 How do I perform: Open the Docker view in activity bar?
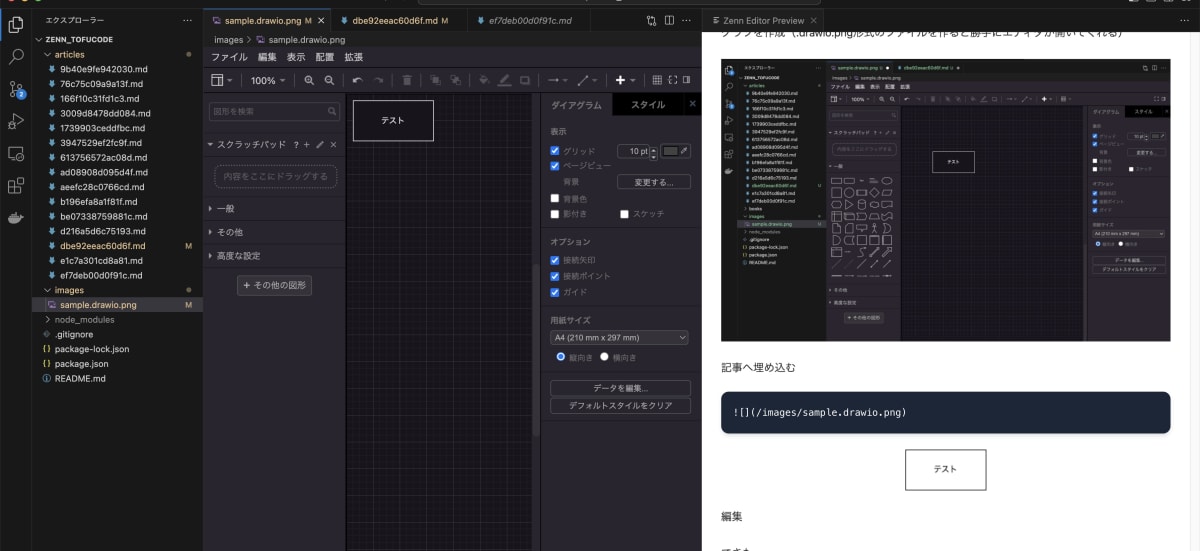(x=15, y=218)
